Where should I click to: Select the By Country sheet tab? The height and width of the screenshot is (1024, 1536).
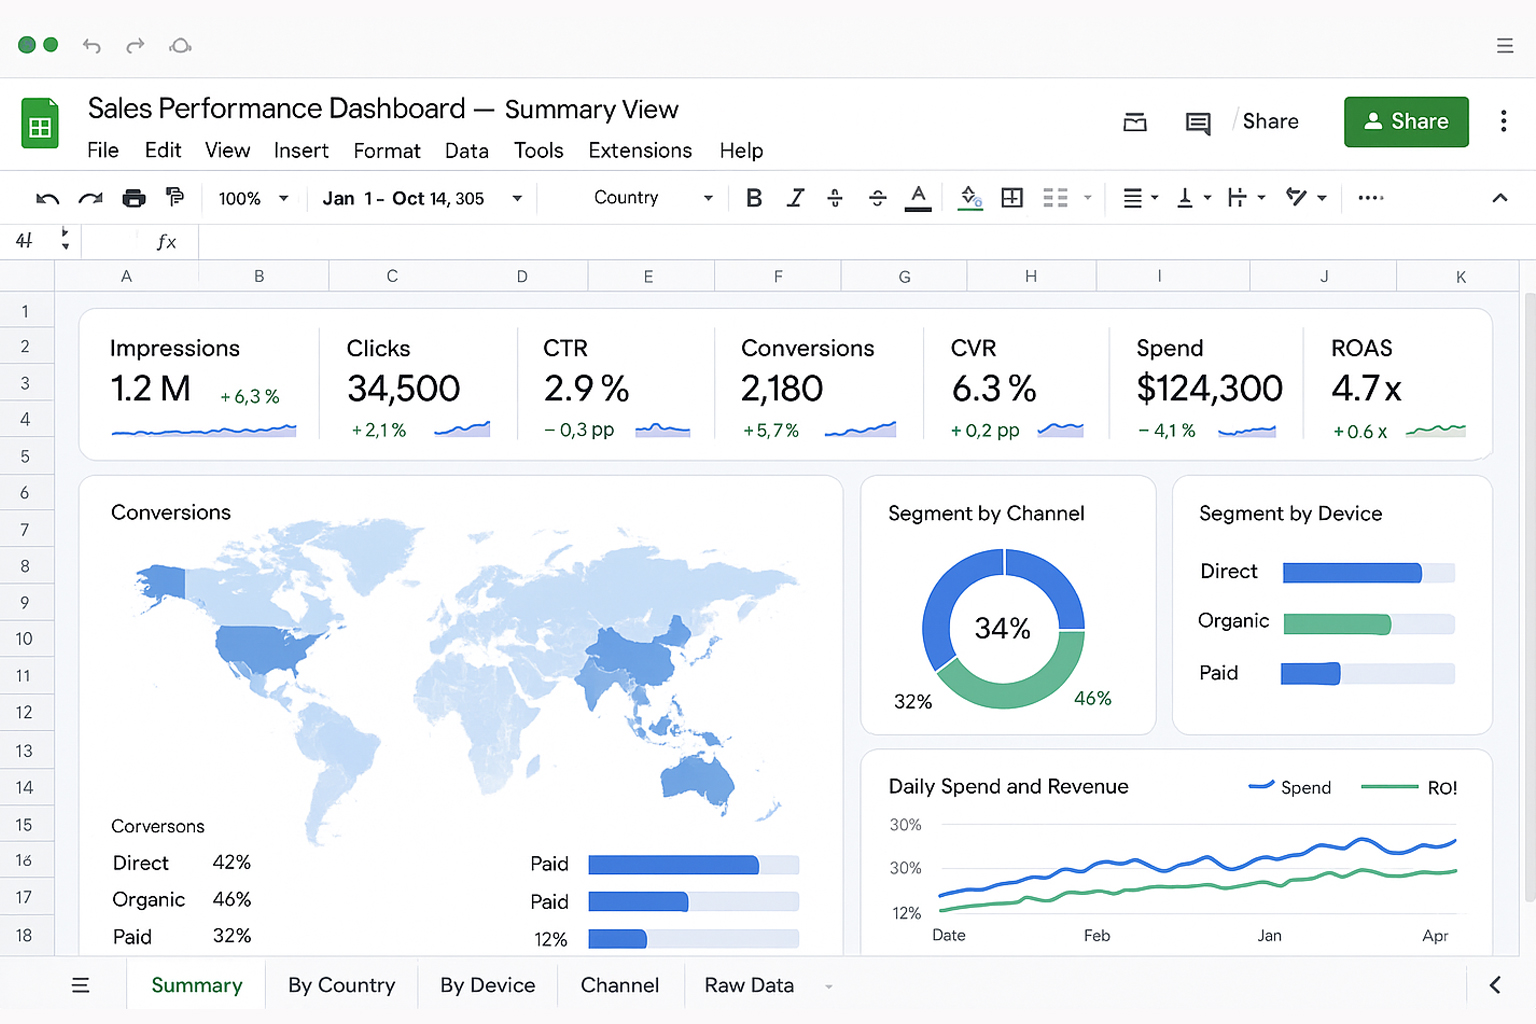pyautogui.click(x=341, y=985)
